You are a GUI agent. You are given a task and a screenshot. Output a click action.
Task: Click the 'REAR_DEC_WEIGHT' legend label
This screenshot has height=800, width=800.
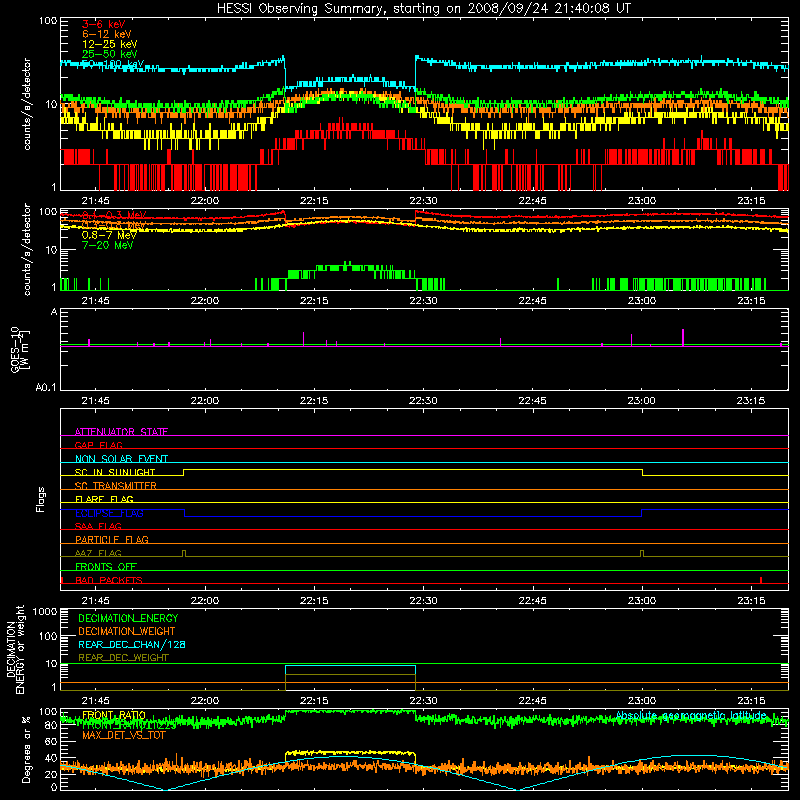coord(123,658)
